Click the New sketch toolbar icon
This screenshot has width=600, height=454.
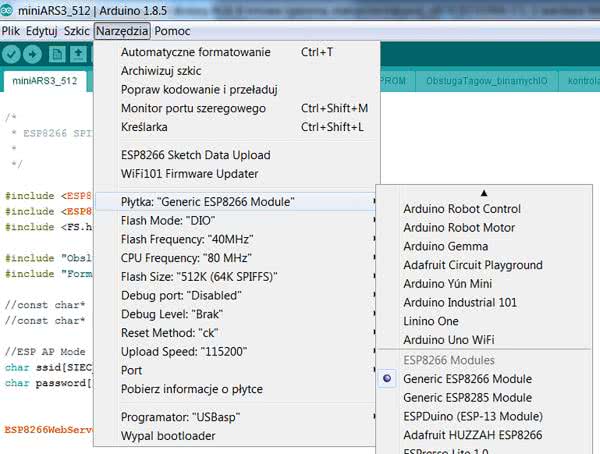58,52
